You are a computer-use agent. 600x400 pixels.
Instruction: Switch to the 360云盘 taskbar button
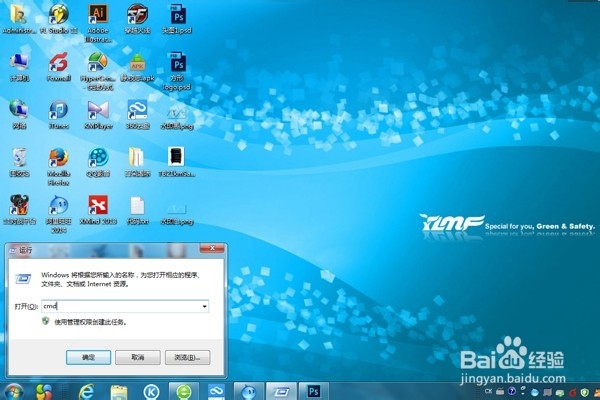pyautogui.click(x=216, y=392)
